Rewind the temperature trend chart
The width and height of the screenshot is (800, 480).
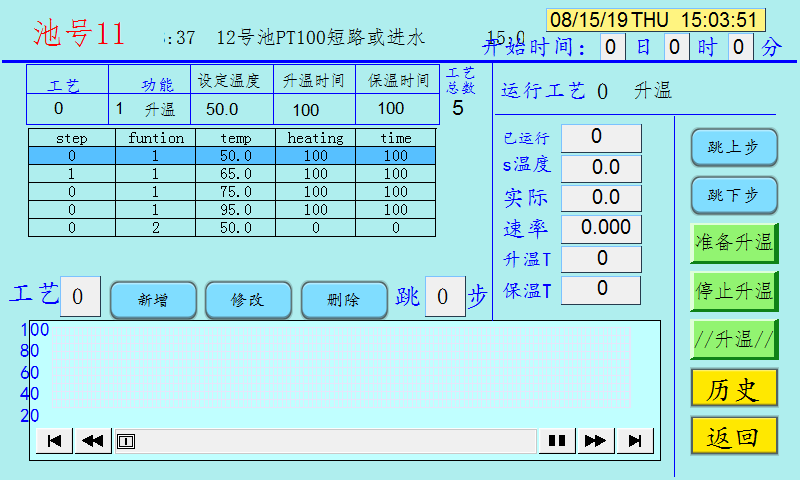(93, 441)
